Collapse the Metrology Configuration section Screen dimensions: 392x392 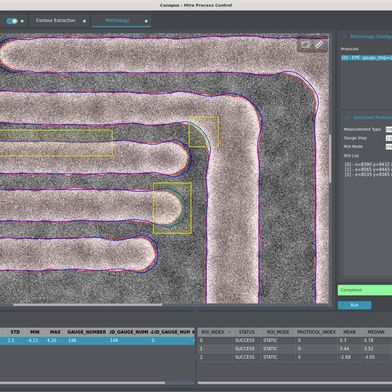click(344, 37)
